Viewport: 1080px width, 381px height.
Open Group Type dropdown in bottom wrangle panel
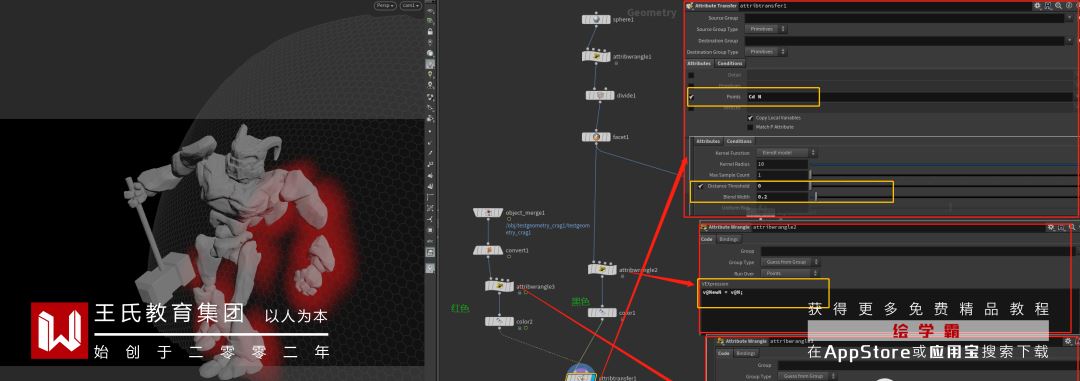807,376
